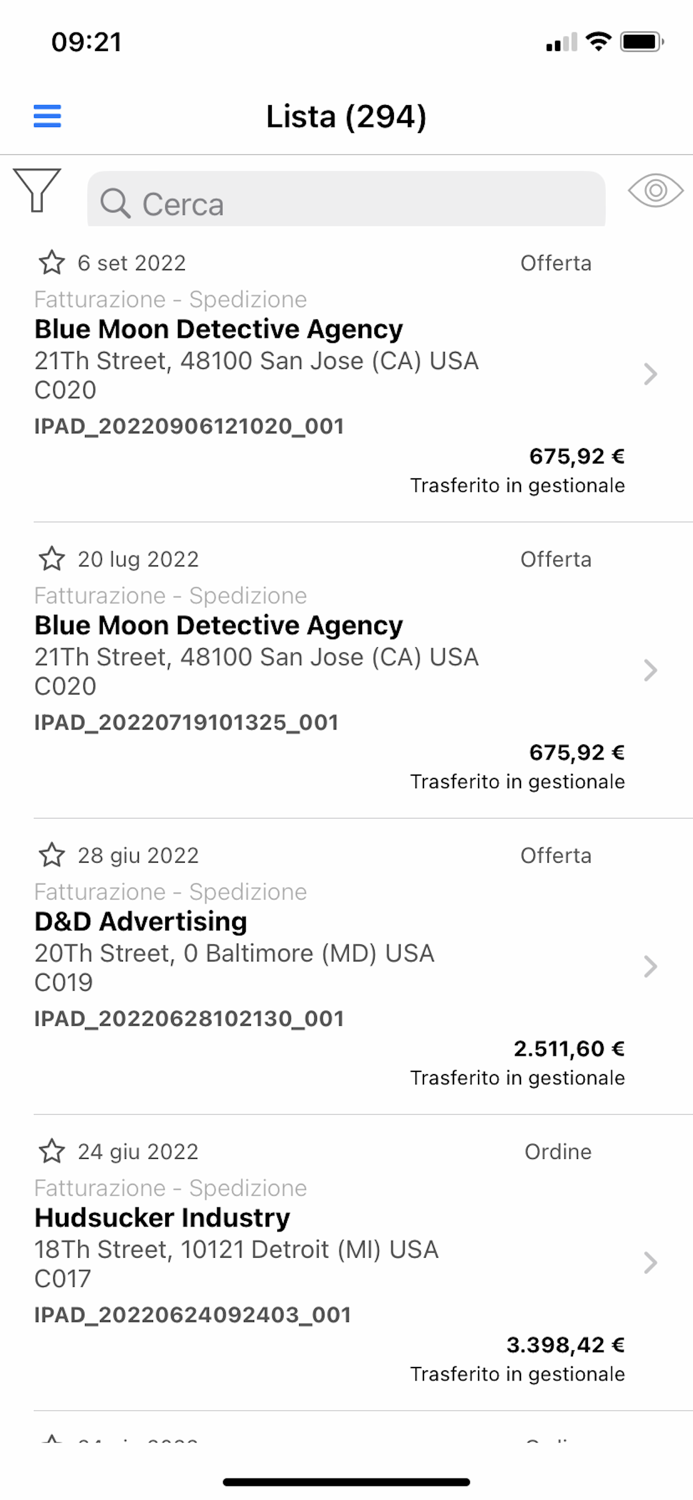Screen dimensions: 693x1500
Task: Click the magnifier icon inside the search field
Action: coord(116,204)
